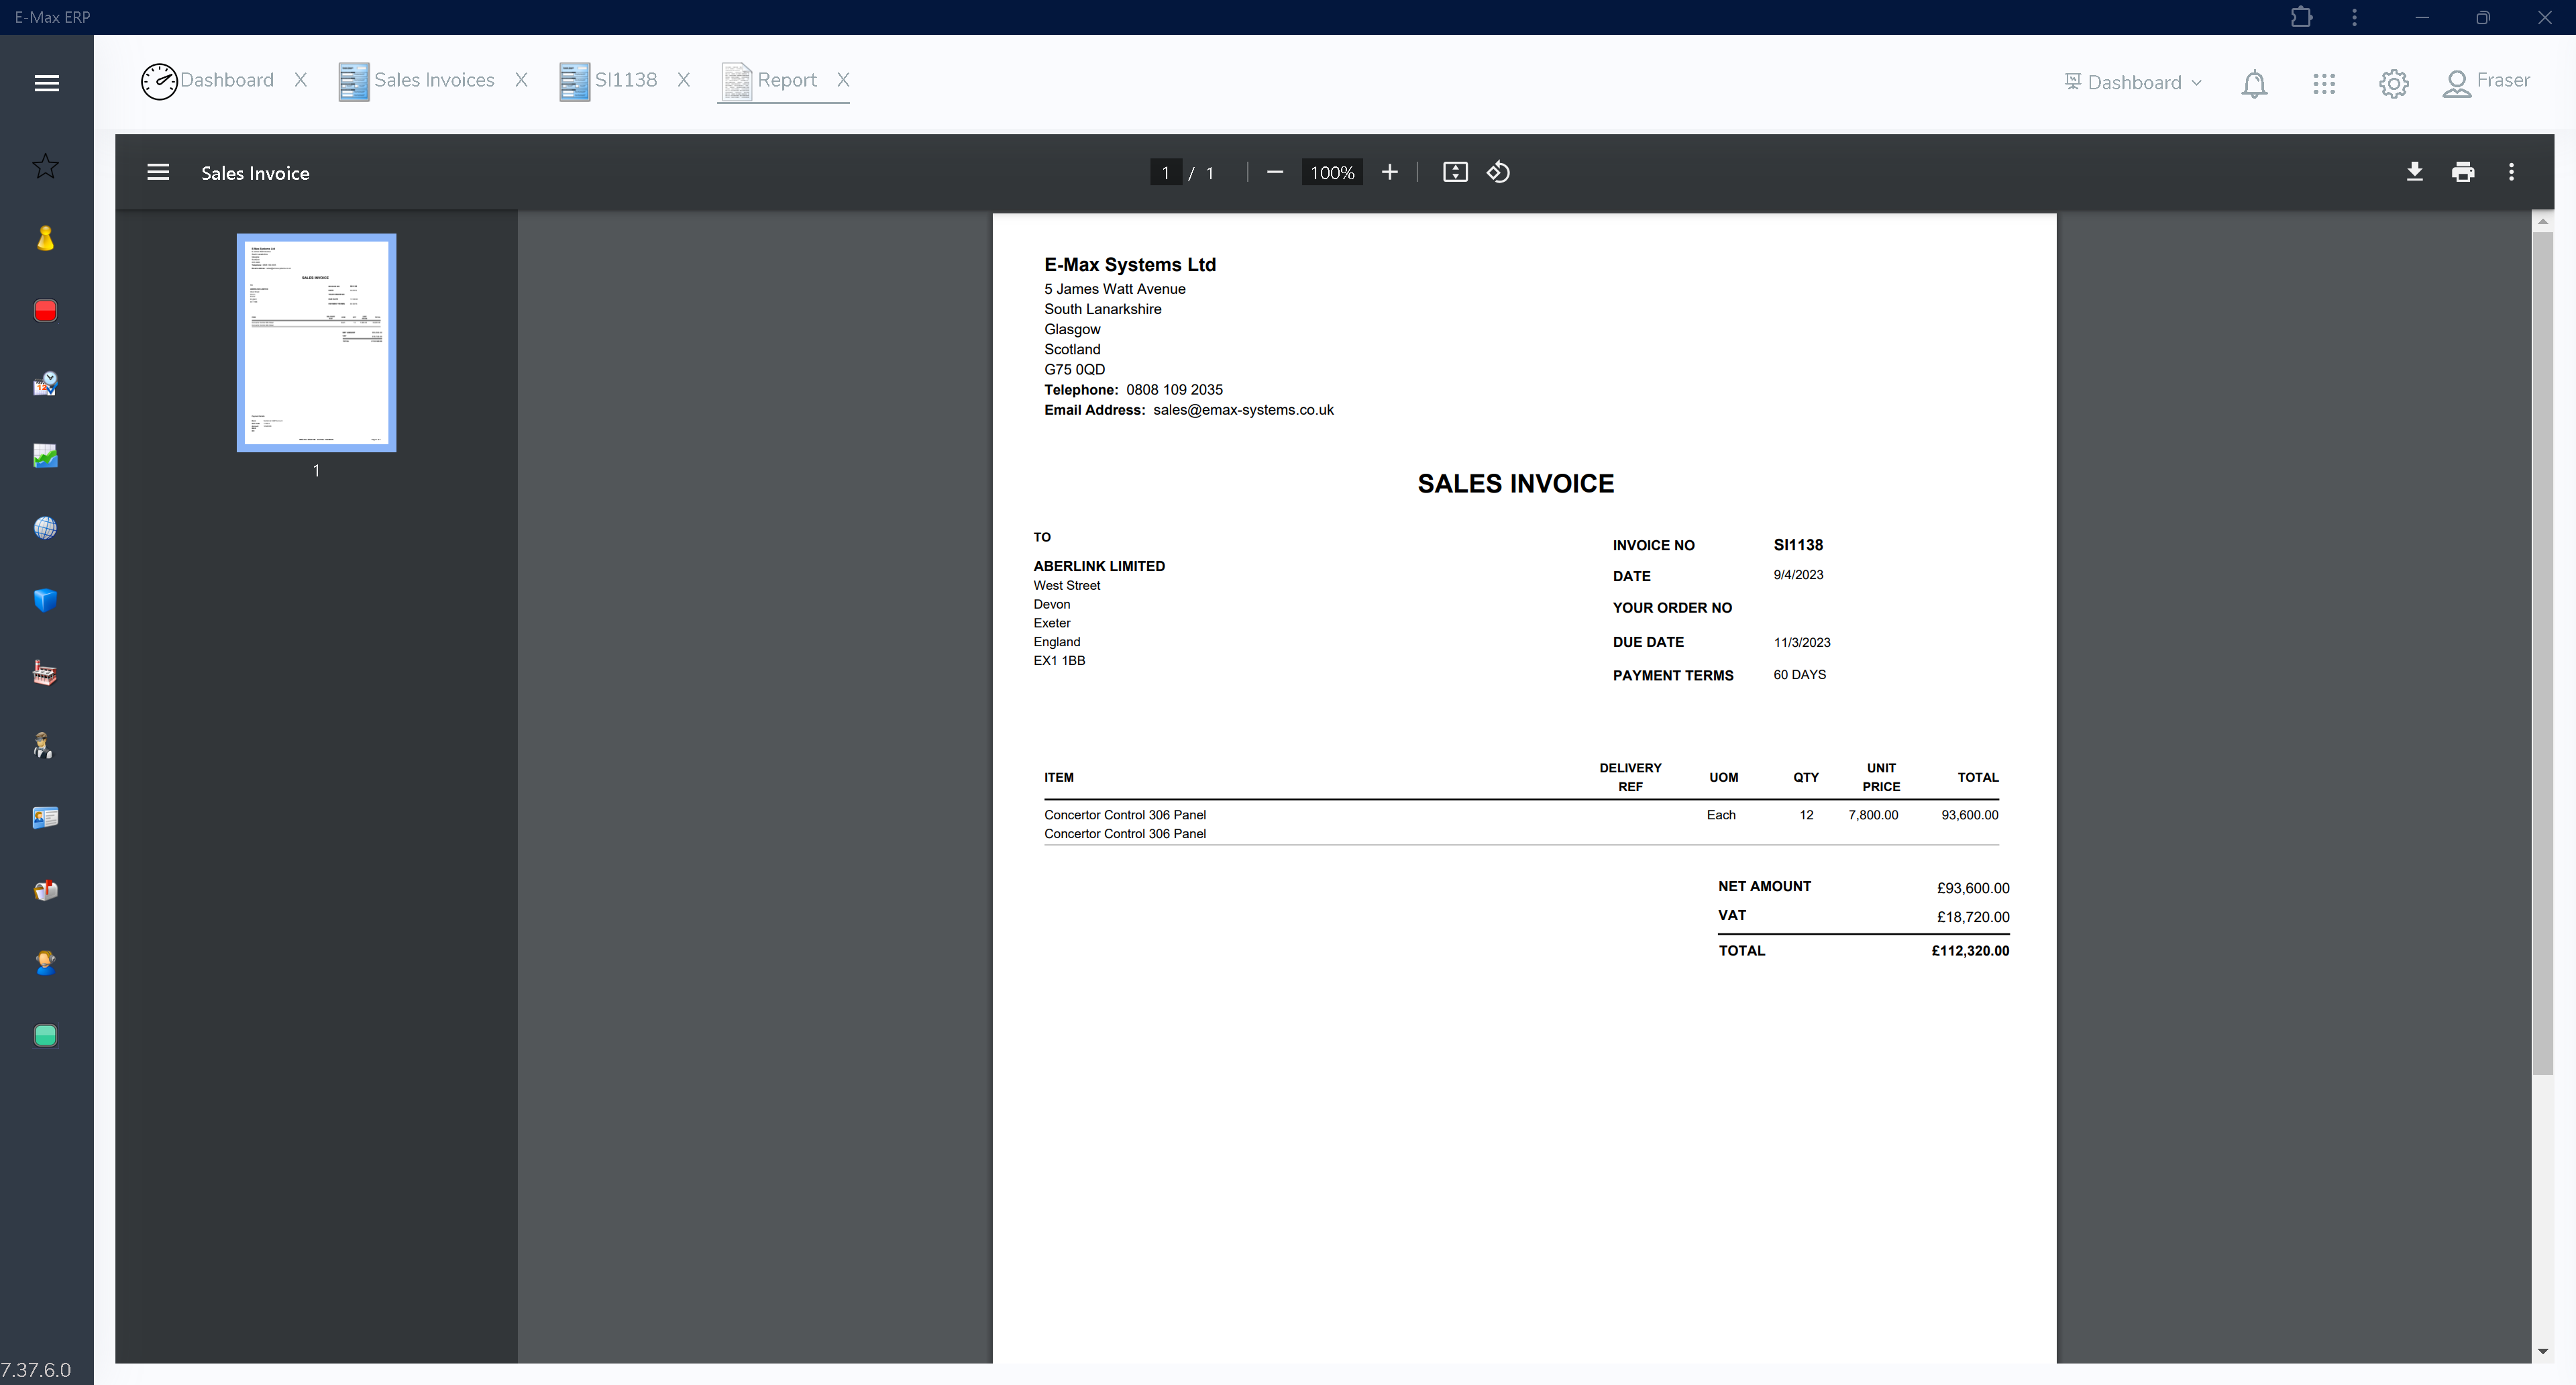2576x1385 pixels.
Task: Print the sales invoice
Action: pyautogui.click(x=2463, y=172)
